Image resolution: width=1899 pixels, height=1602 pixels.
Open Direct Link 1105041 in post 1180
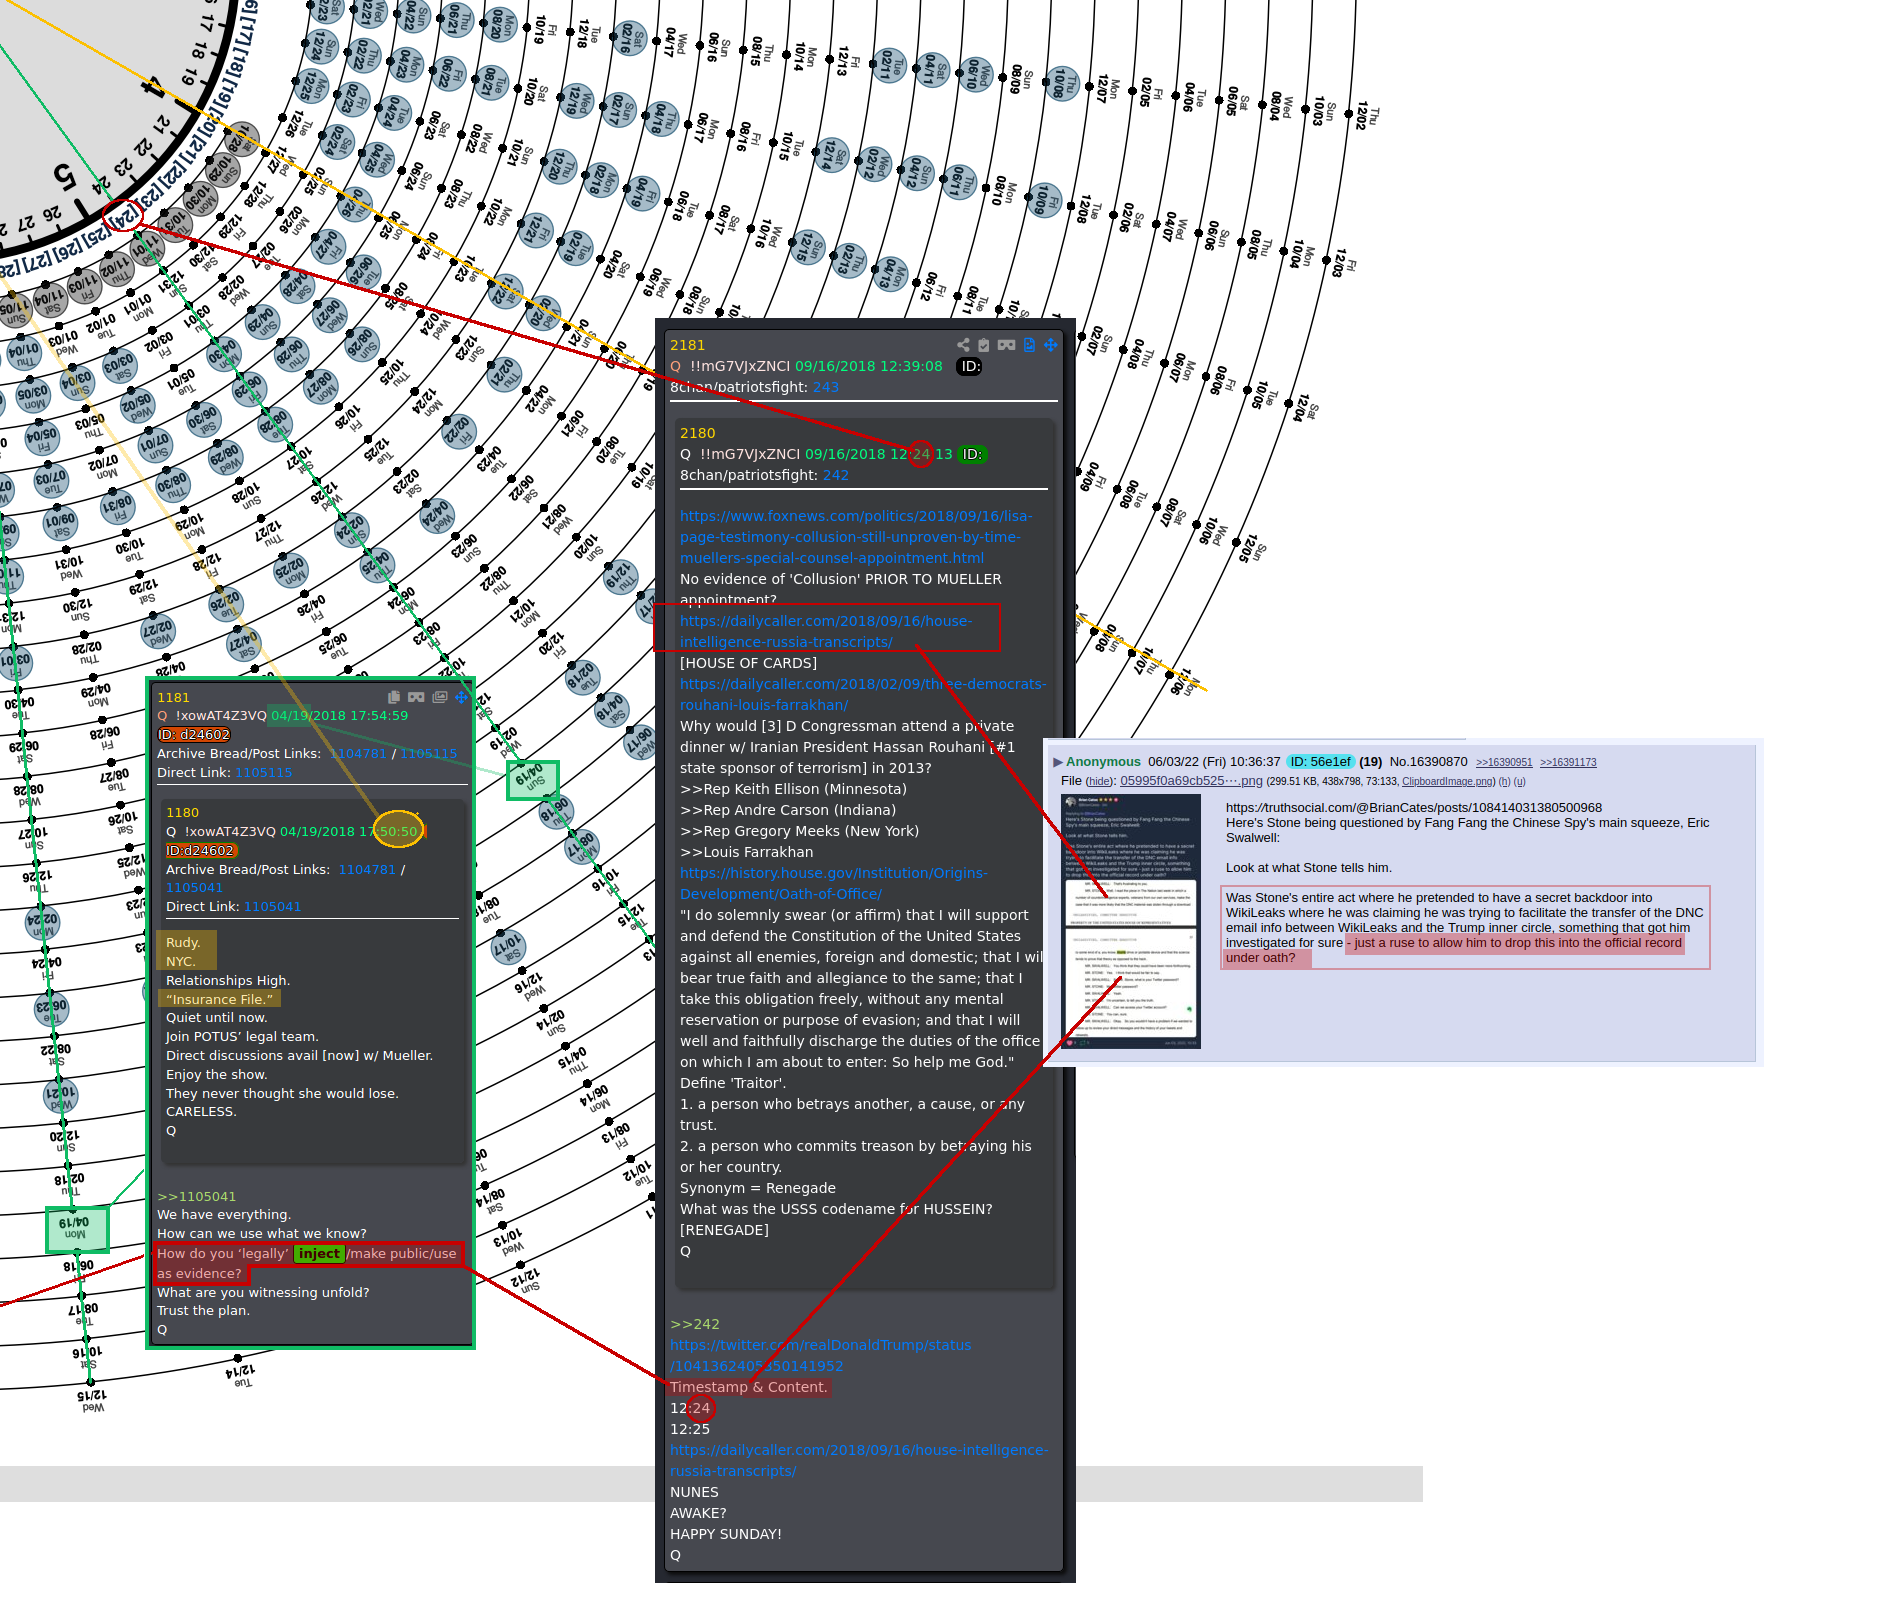pos(273,906)
